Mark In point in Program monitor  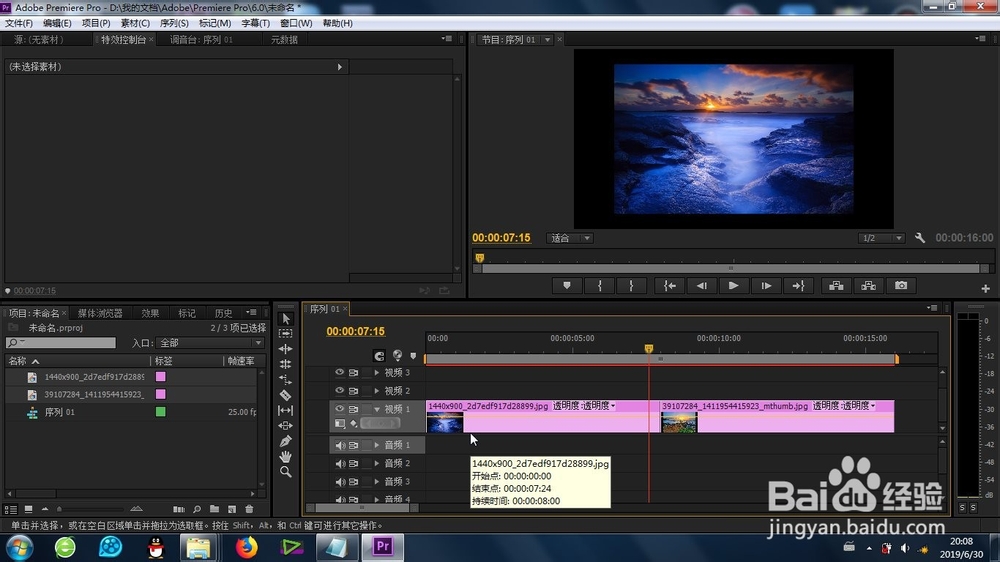tap(599, 286)
